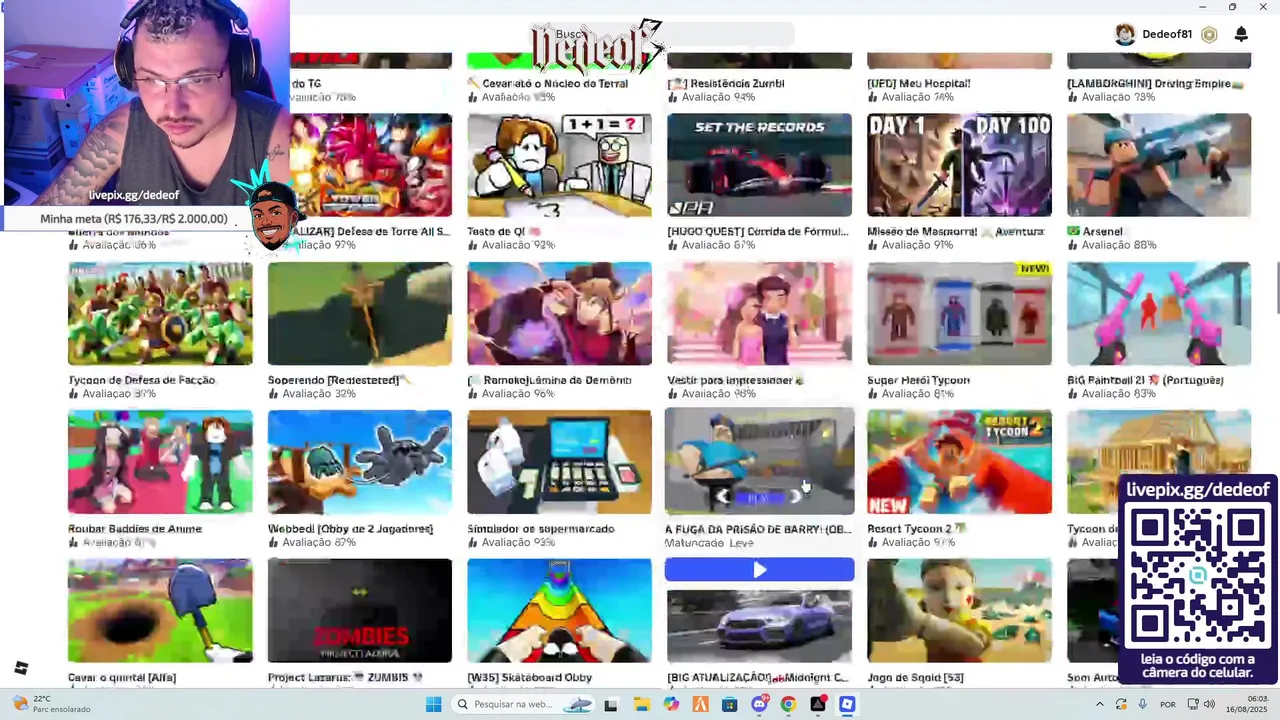Click the sync icon in system tray
1280x720 pixels.
pos(1121,704)
